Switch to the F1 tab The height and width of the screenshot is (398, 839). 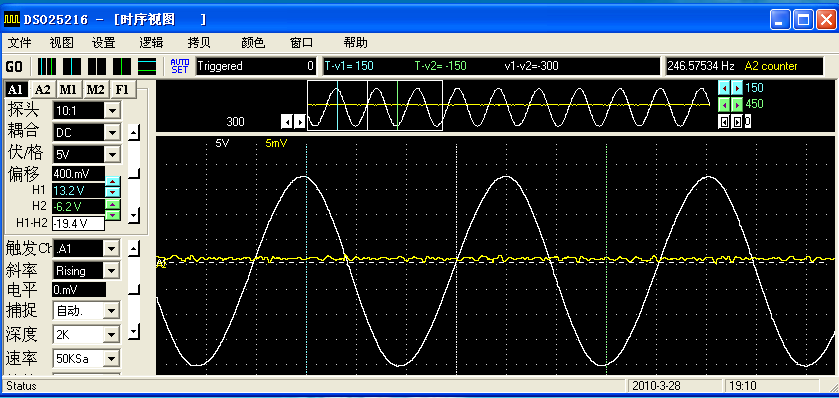123,90
